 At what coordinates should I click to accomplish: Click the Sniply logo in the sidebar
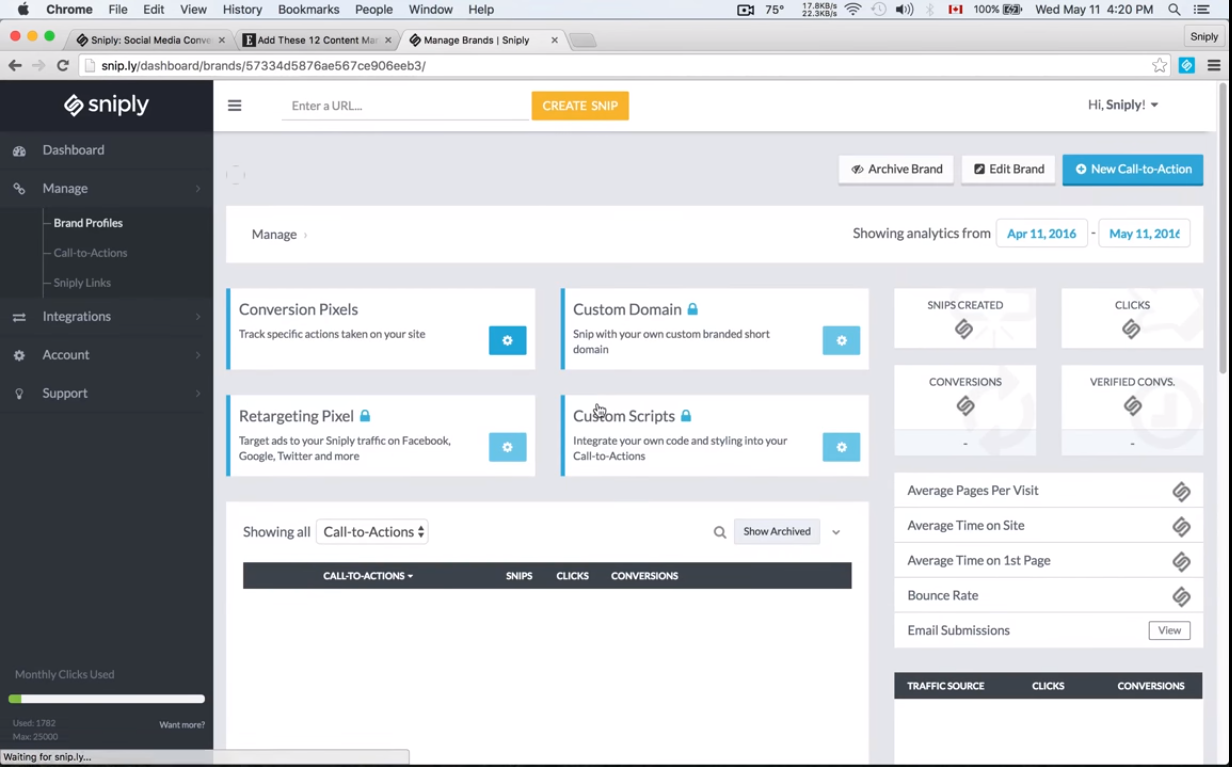[x=107, y=104]
